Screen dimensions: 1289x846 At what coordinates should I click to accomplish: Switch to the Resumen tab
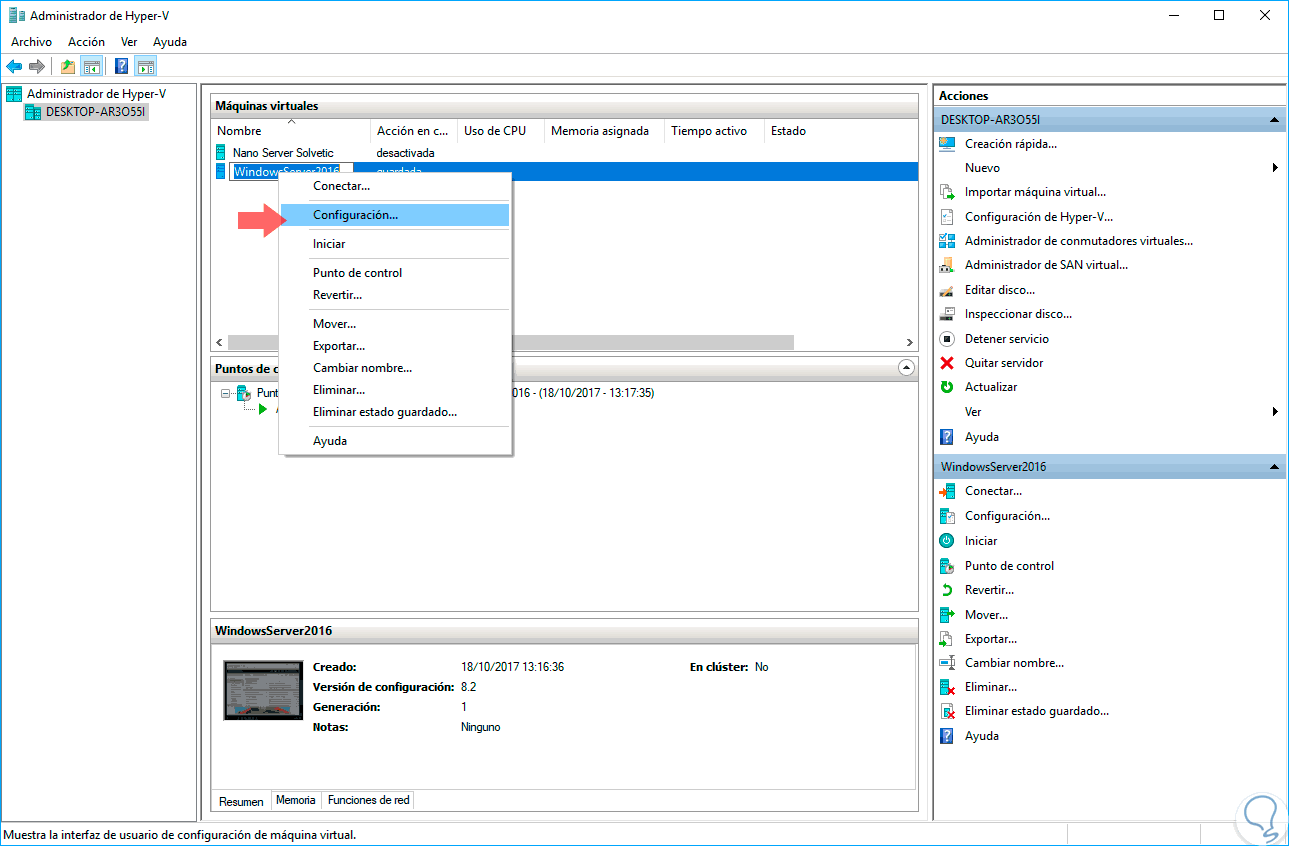241,801
